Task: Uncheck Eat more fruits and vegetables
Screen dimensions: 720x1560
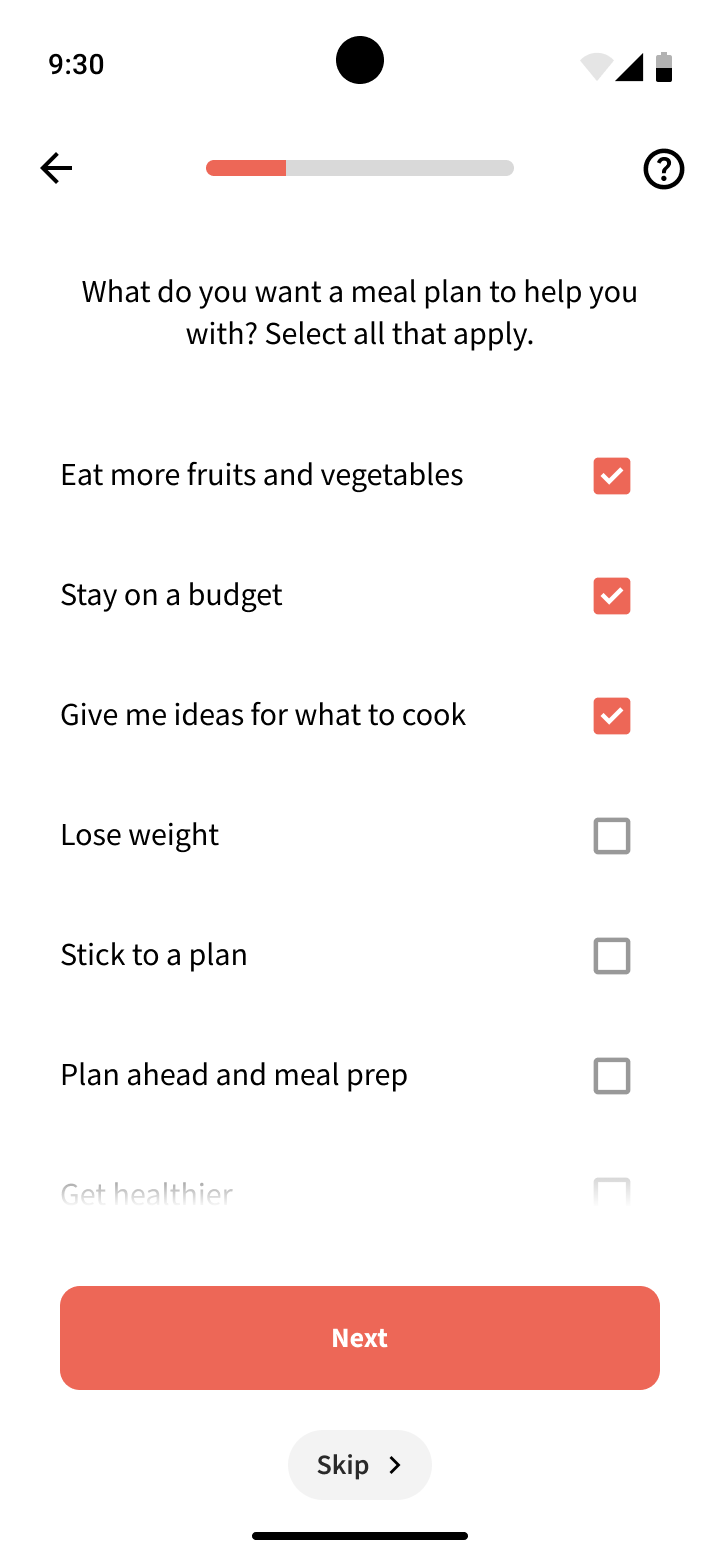Action: click(611, 476)
